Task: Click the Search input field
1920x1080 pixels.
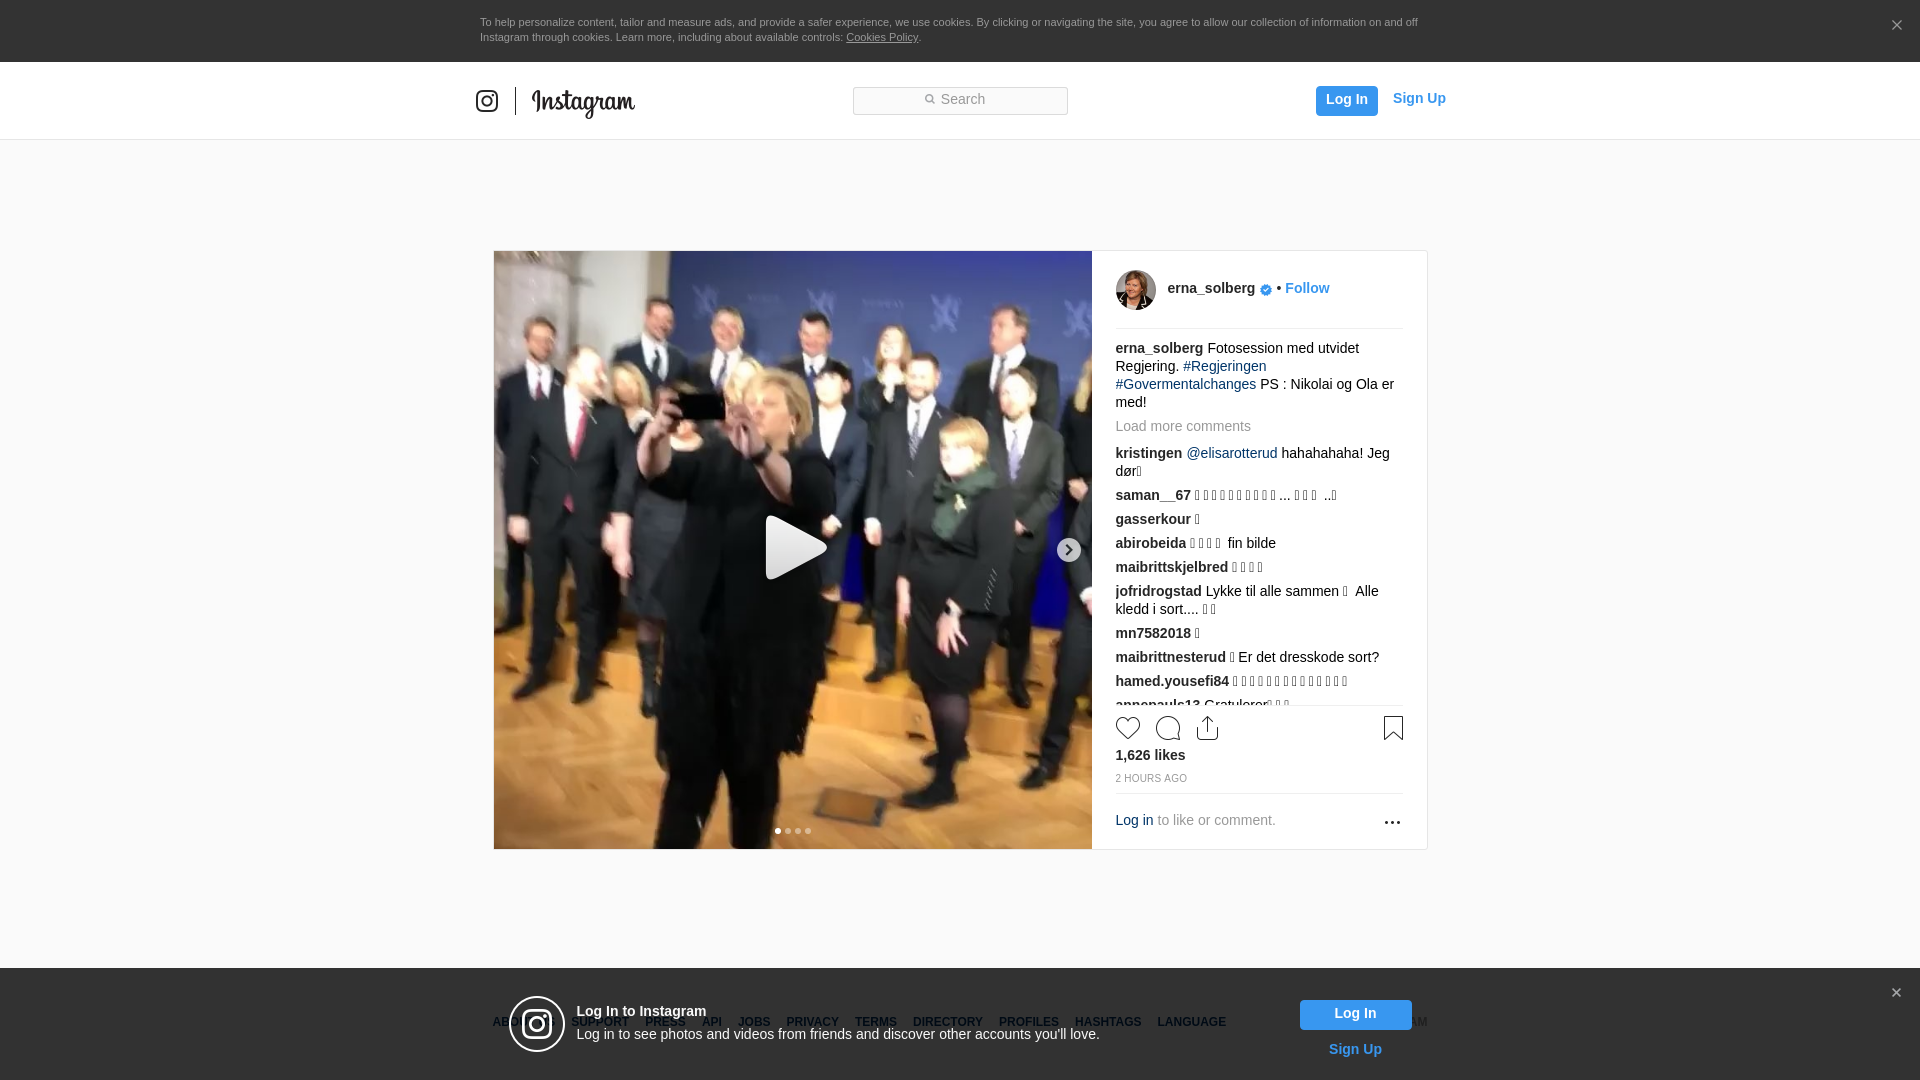Action: pos(960,100)
